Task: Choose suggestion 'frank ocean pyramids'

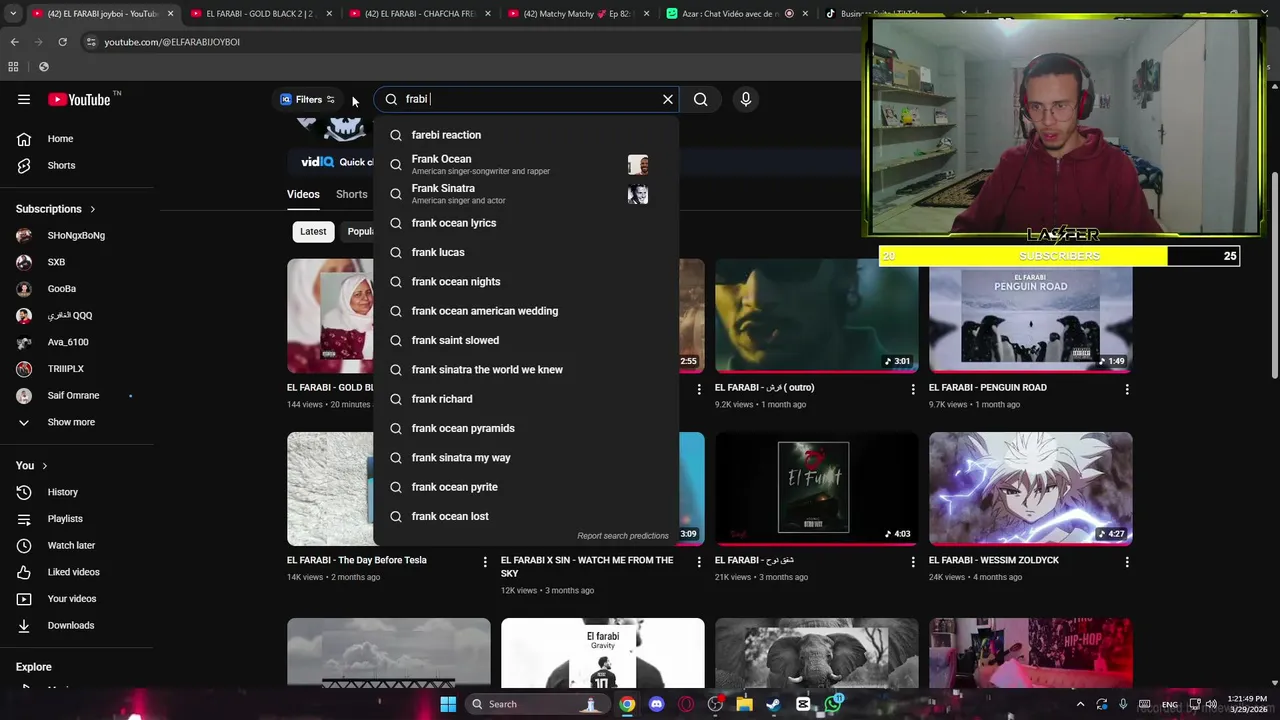Action: click(x=526, y=428)
